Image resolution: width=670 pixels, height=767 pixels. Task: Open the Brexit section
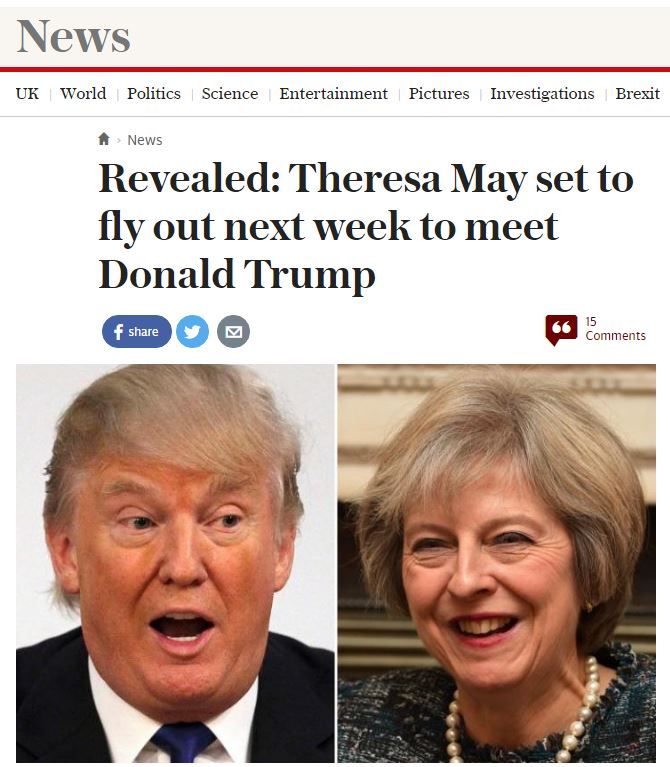(x=638, y=93)
